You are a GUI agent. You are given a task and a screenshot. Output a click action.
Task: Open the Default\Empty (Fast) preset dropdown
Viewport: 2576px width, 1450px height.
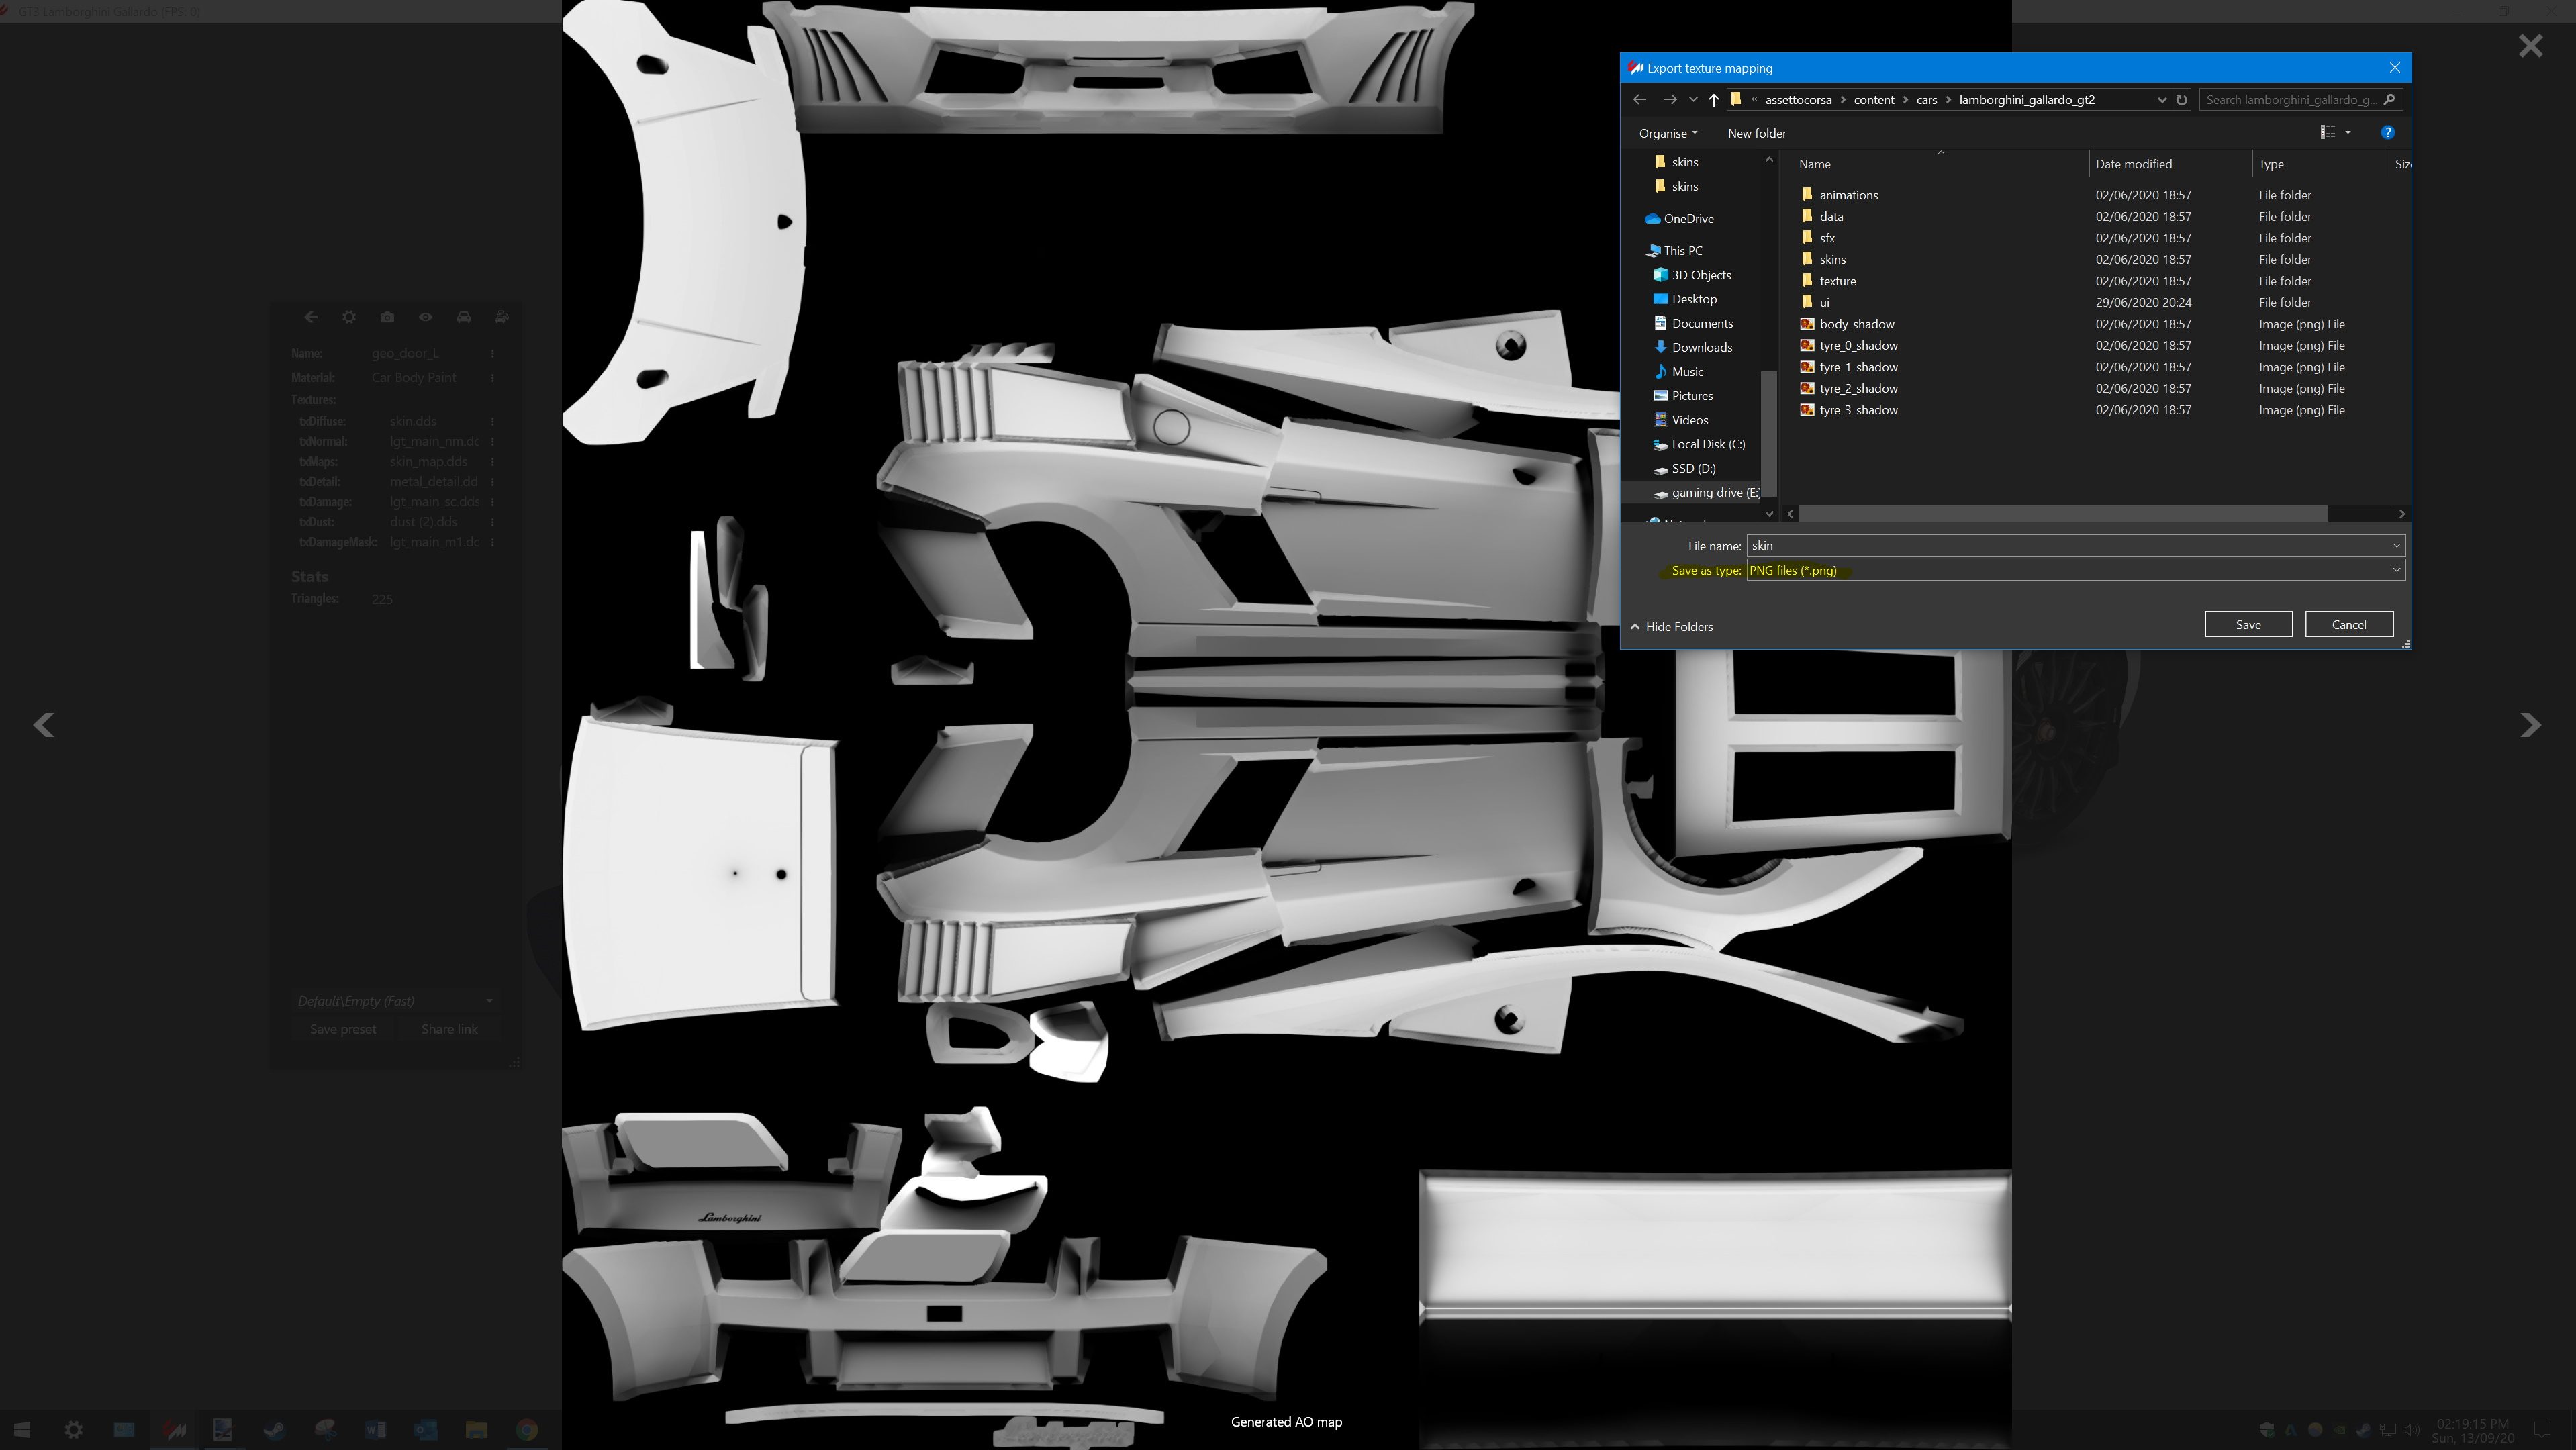pyautogui.click(x=395, y=1001)
